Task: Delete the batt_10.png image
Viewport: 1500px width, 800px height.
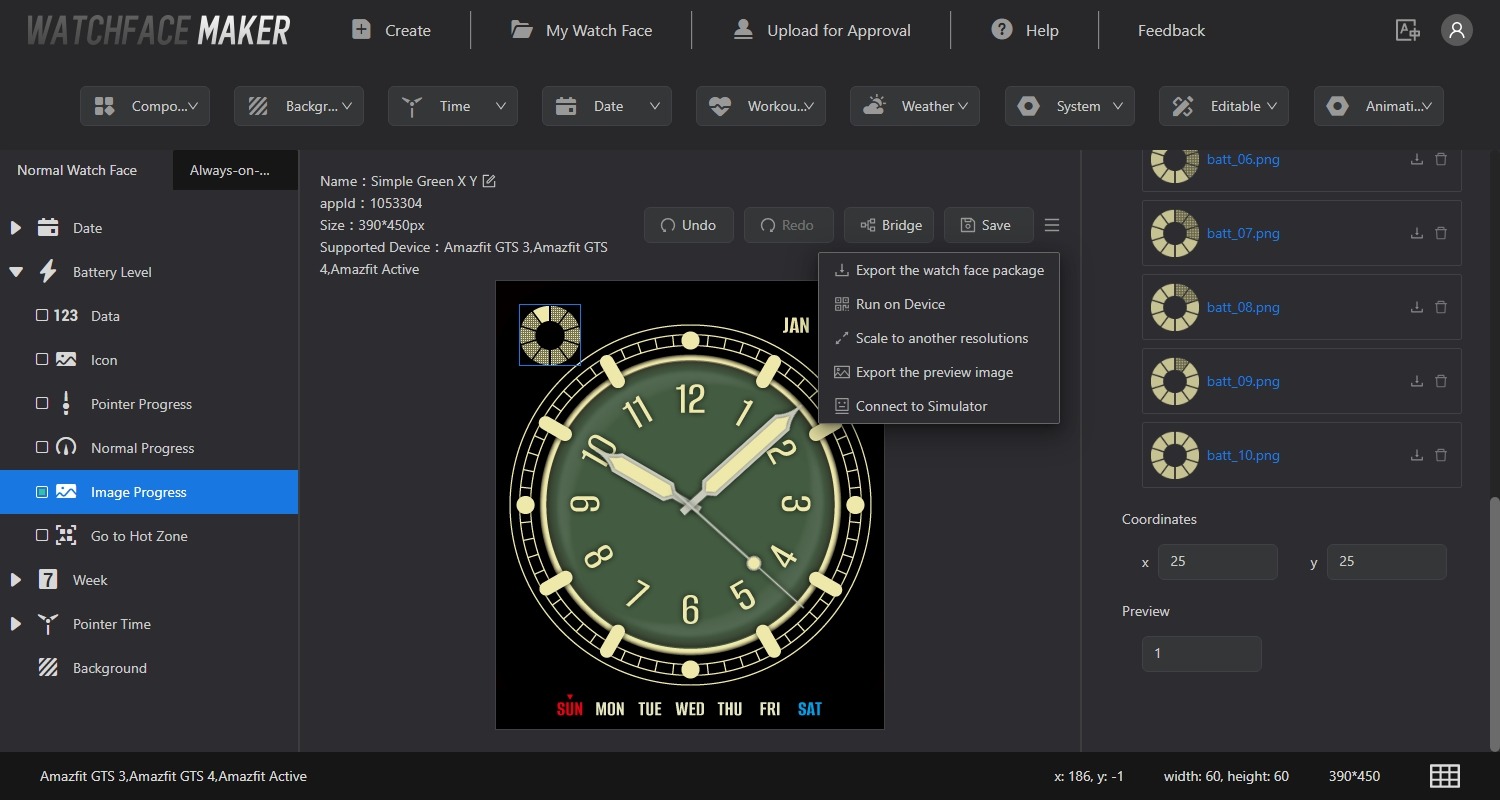Action: coord(1441,455)
